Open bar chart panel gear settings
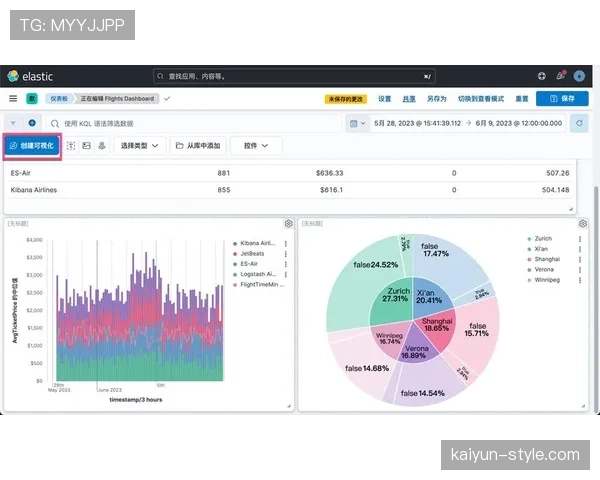 point(288,224)
